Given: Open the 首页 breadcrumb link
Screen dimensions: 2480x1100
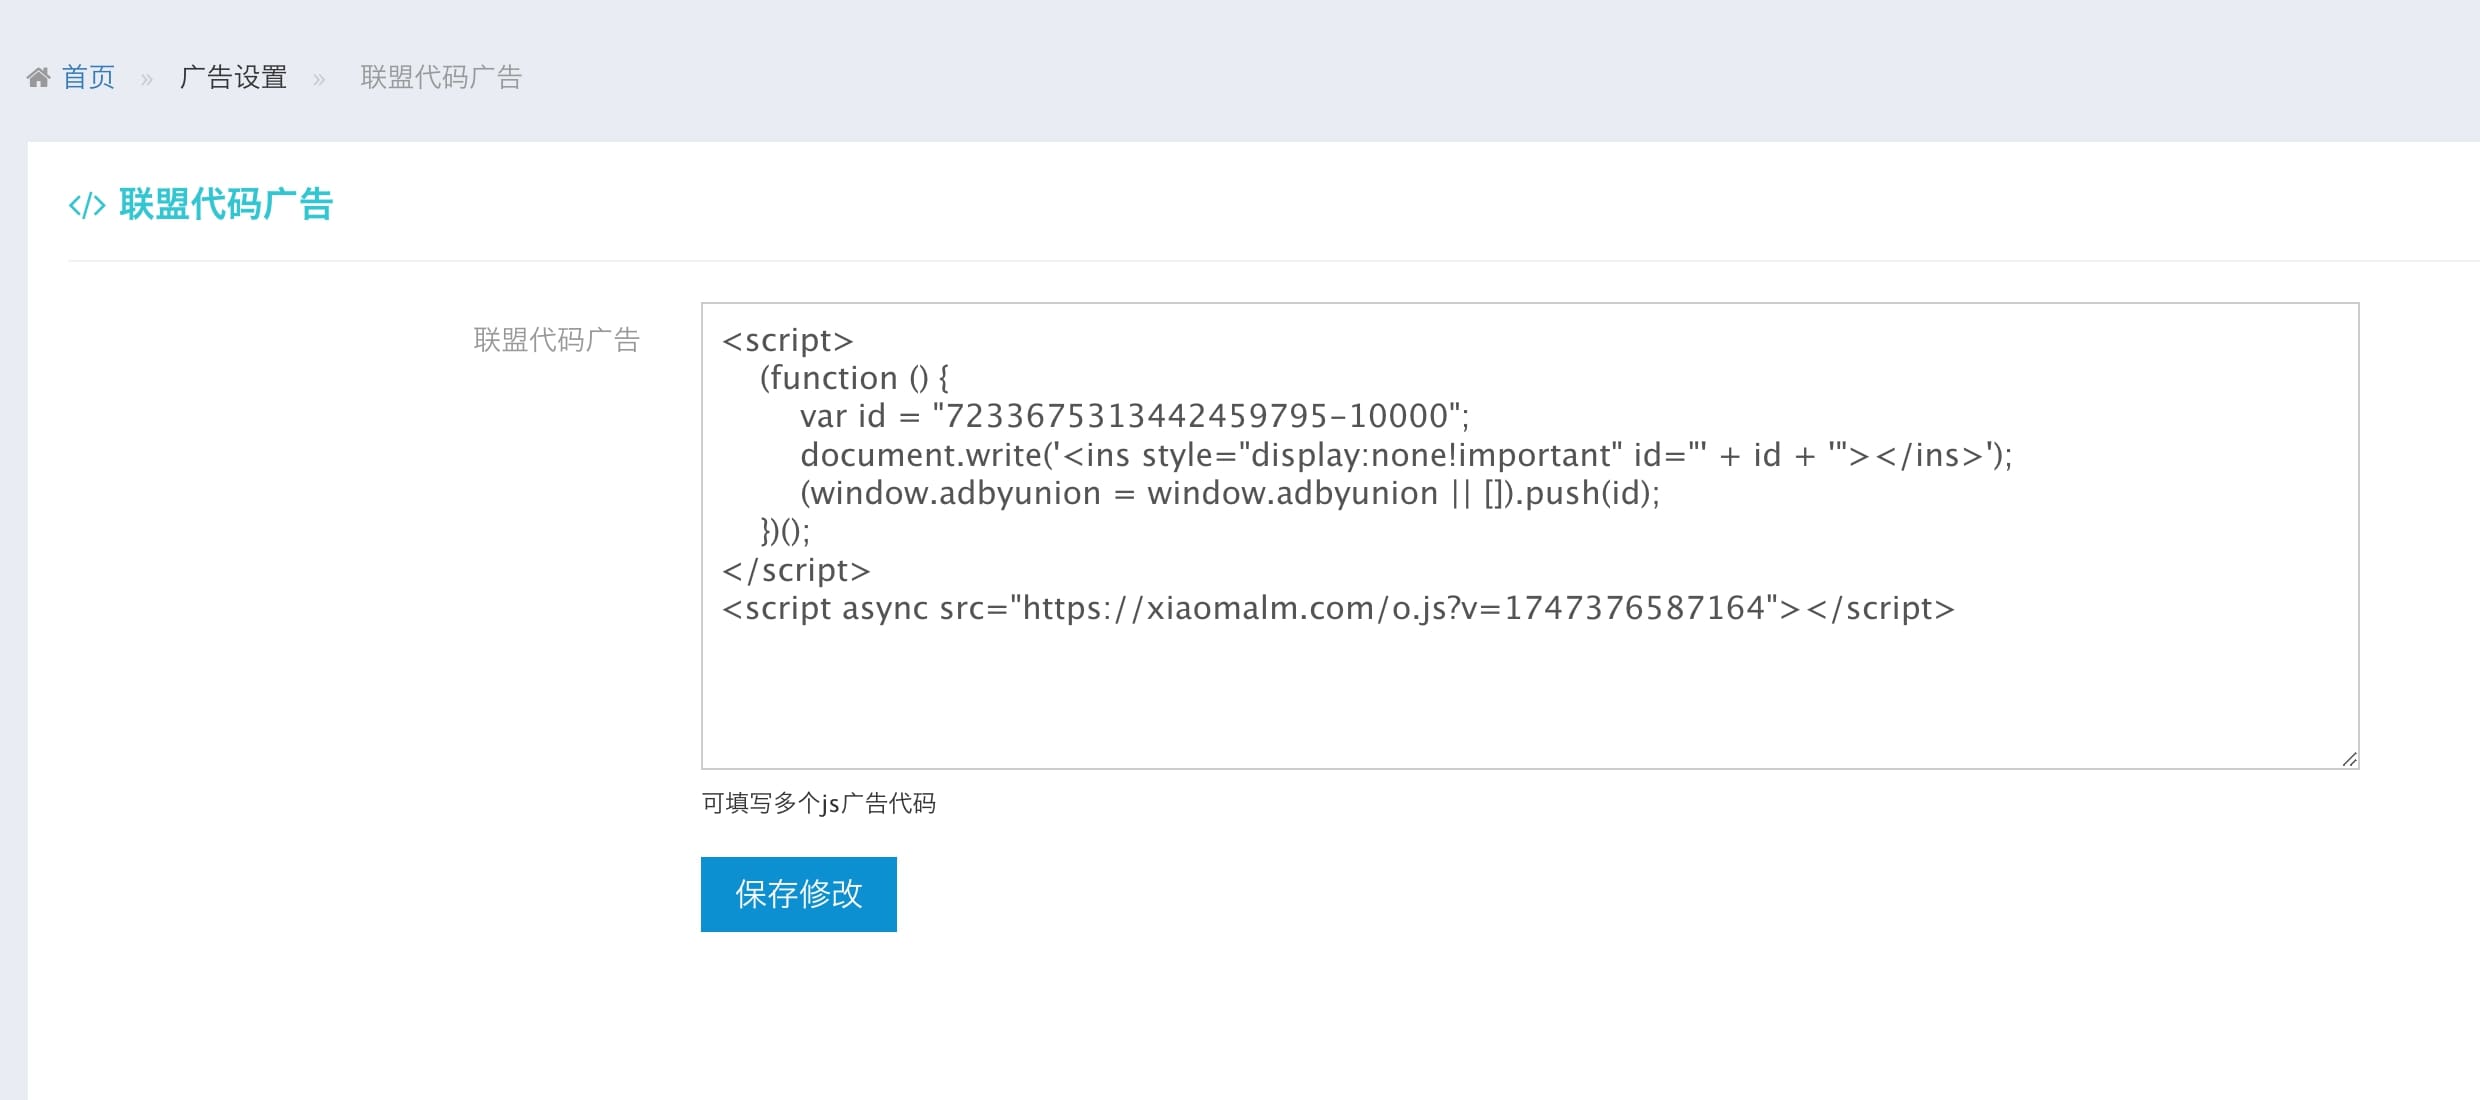Looking at the screenshot, I should [x=88, y=77].
